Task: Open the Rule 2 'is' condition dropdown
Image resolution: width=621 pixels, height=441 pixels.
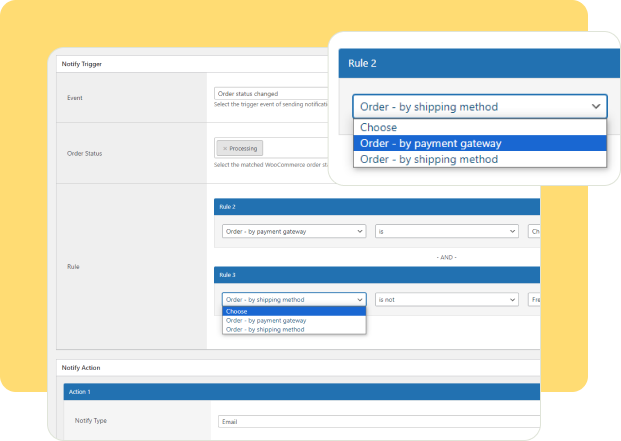Action: coord(446,231)
